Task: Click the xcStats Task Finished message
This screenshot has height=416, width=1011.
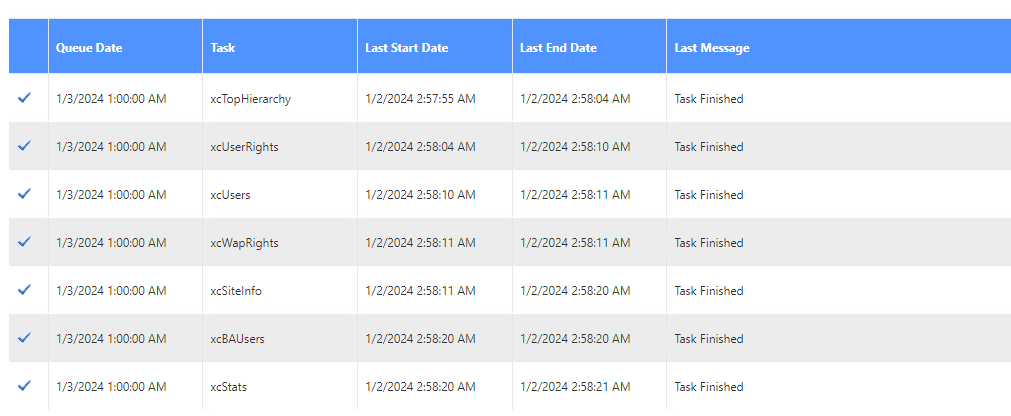Action: click(x=708, y=387)
